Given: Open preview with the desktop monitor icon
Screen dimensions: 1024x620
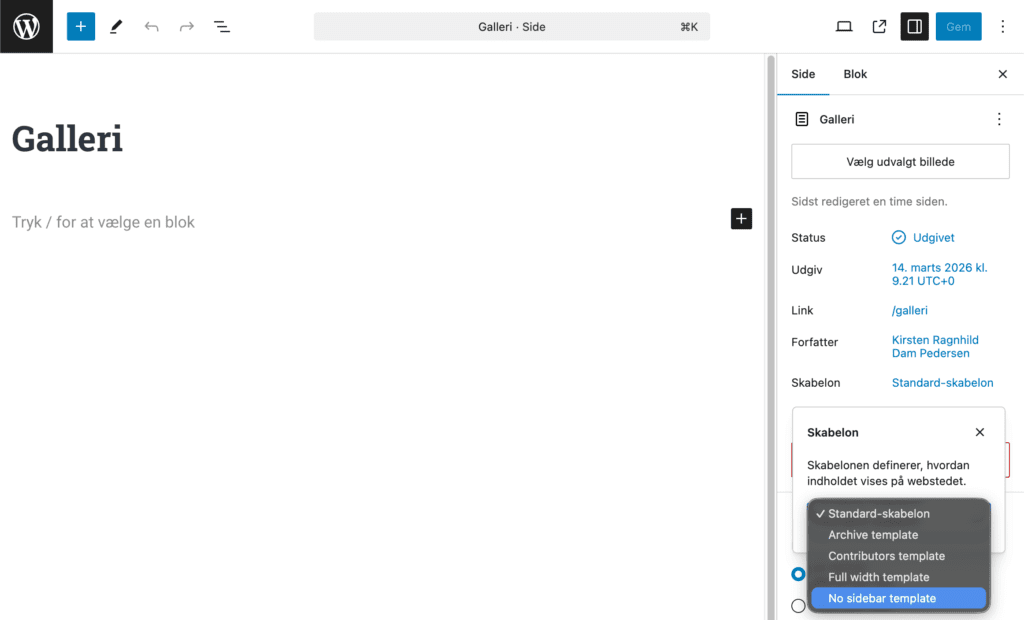Looking at the screenshot, I should [844, 26].
